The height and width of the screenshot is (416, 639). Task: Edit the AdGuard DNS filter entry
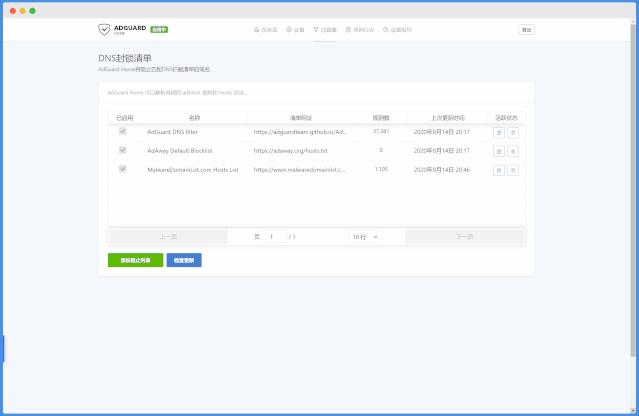[499, 132]
